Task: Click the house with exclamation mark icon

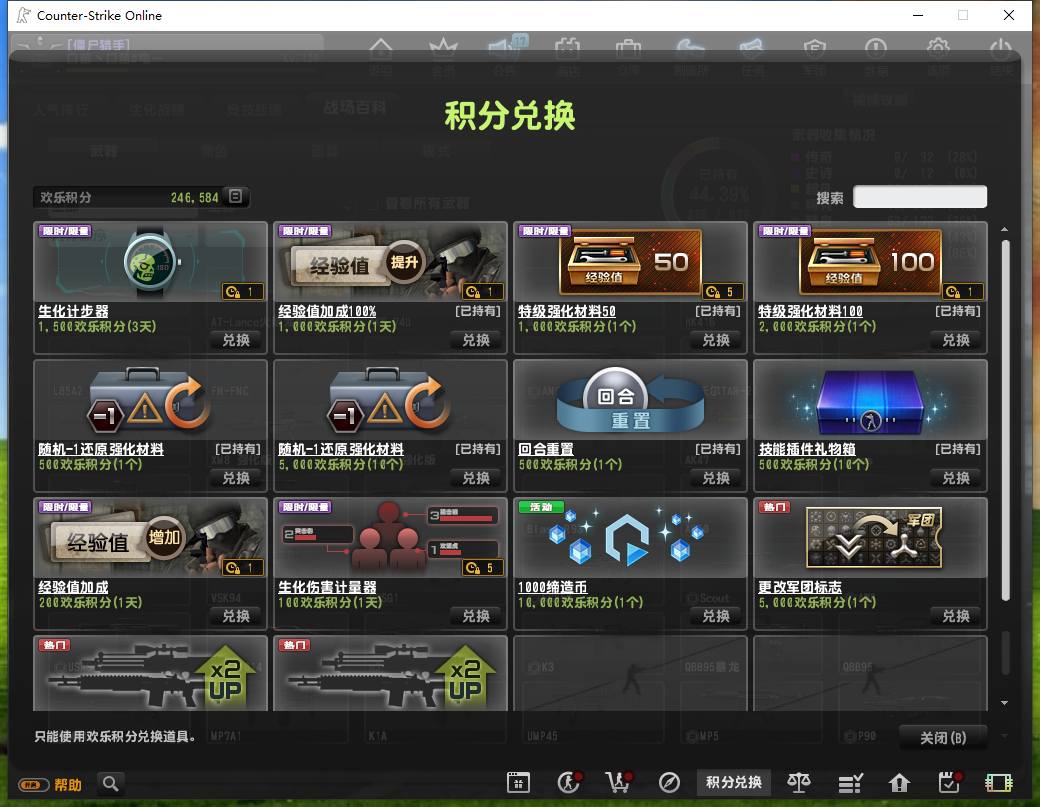Action: [899, 783]
